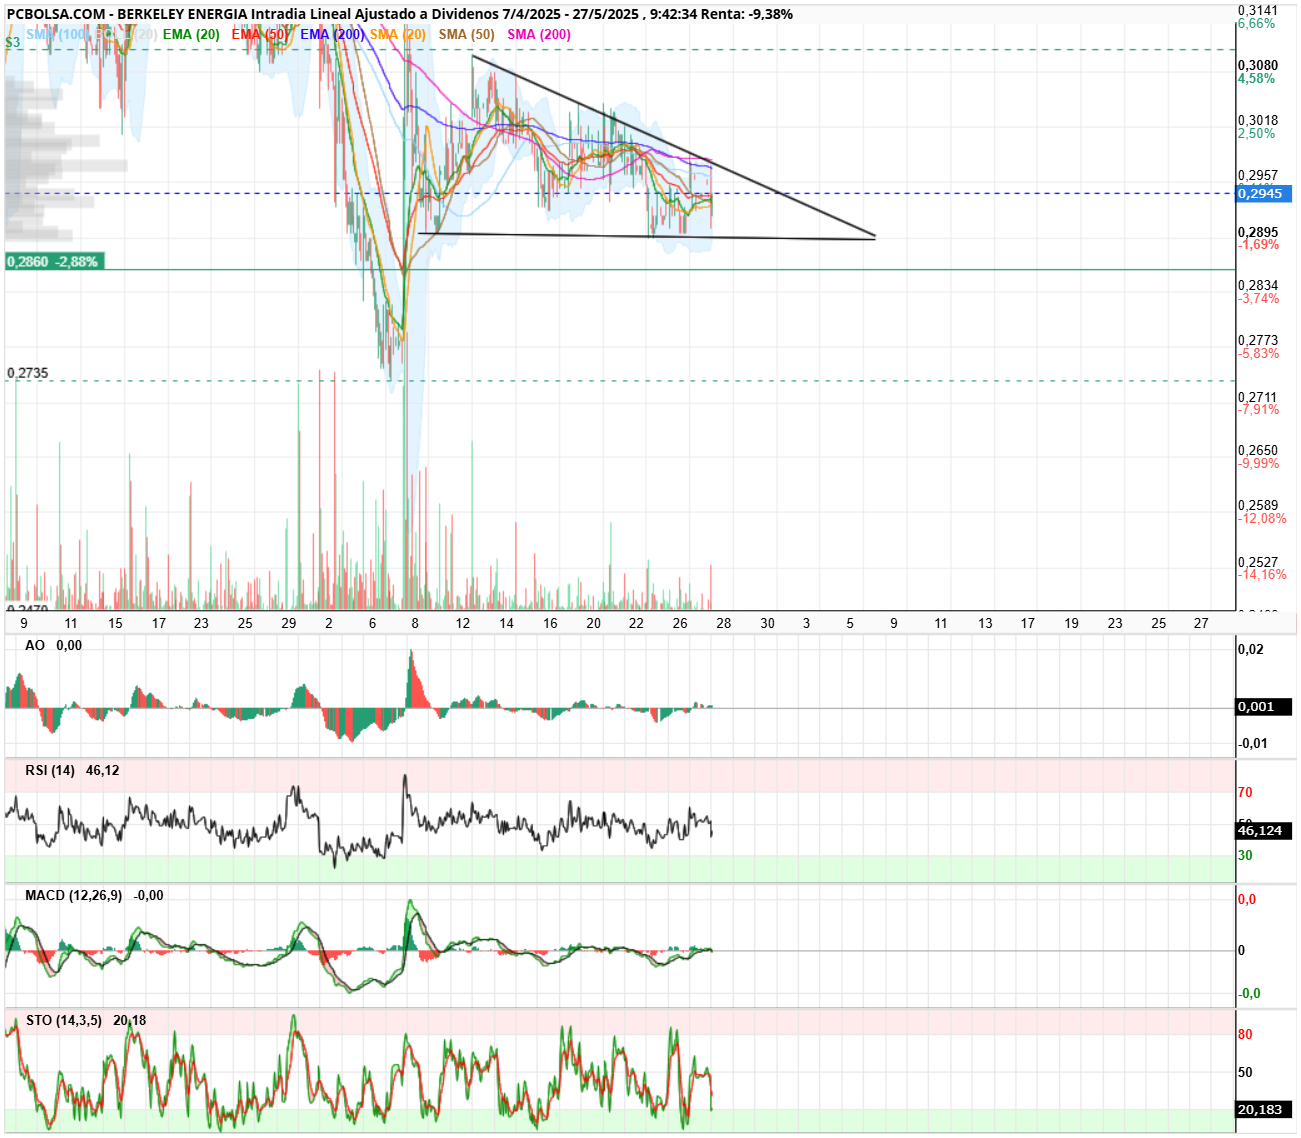Click date 15 on the time axis
1301x1138 pixels.
click(115, 623)
